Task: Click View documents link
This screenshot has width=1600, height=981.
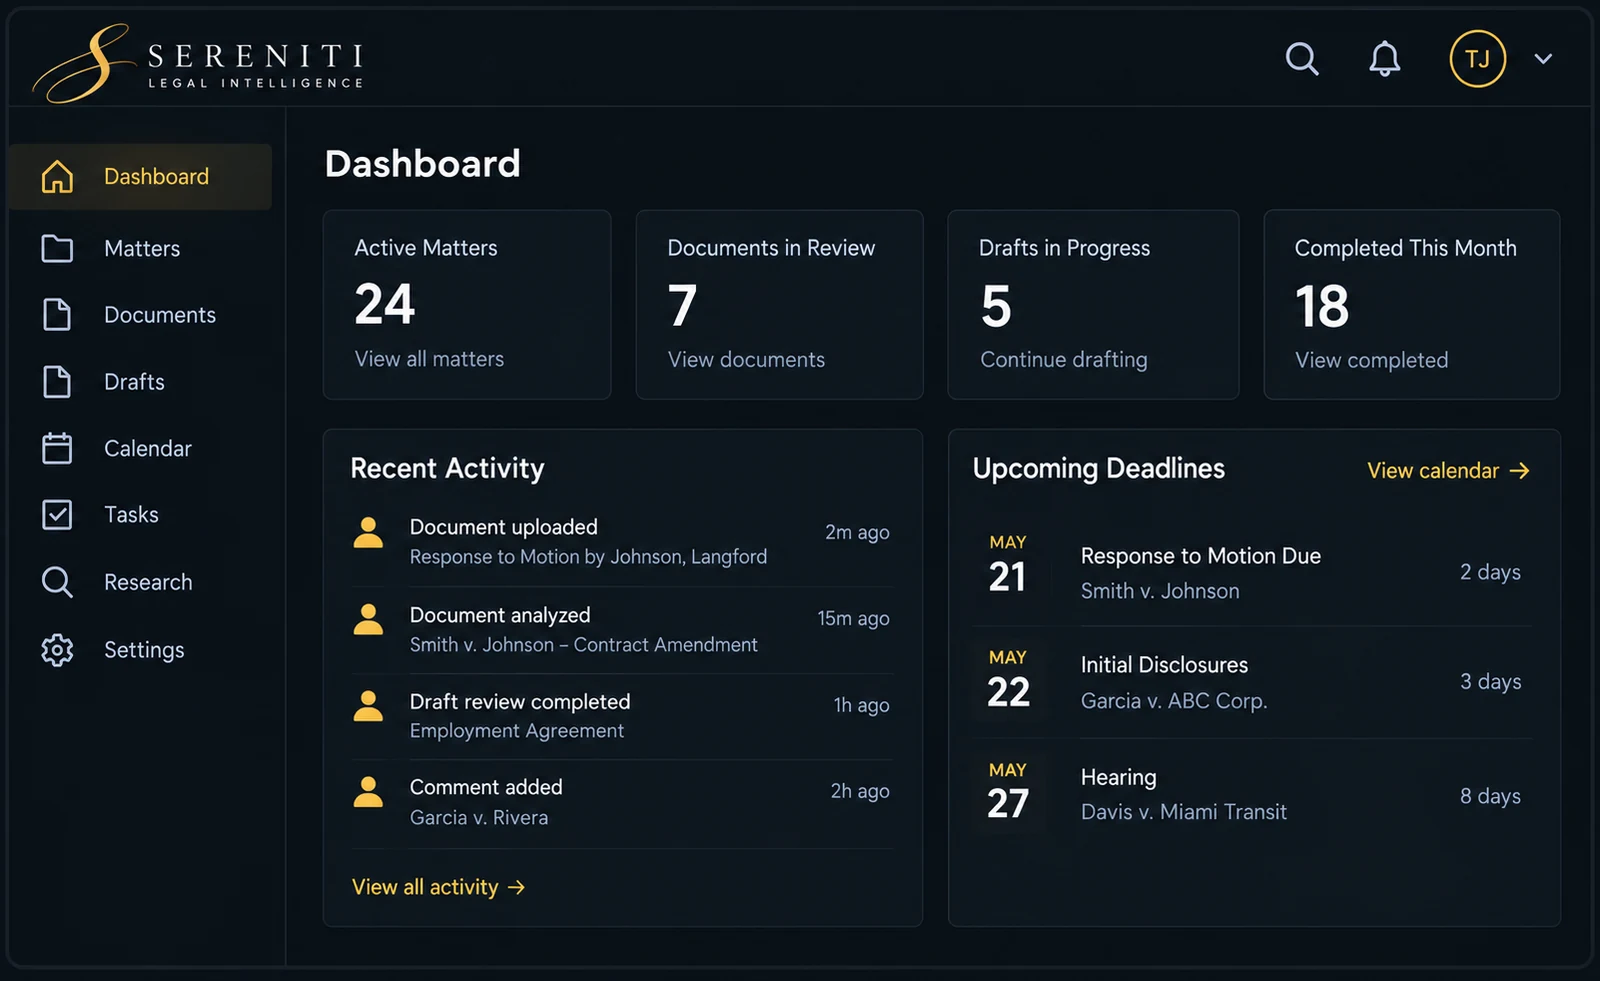Action: (746, 360)
